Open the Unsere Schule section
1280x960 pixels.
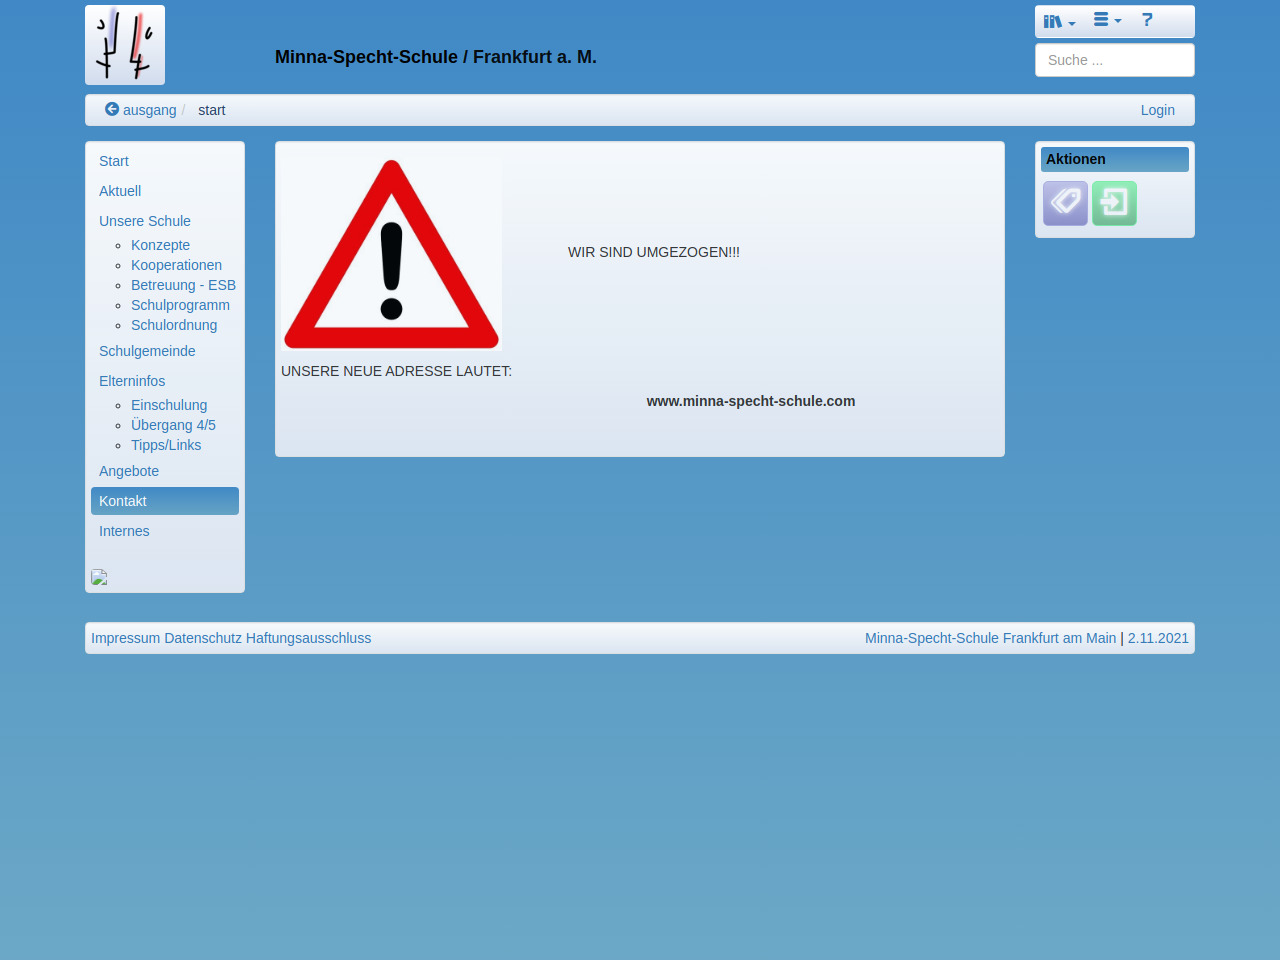click(145, 221)
